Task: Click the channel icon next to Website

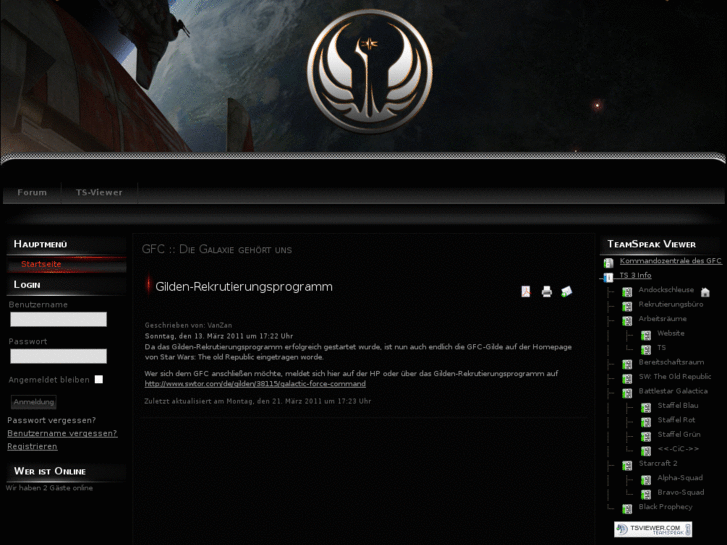Action: click(x=645, y=335)
